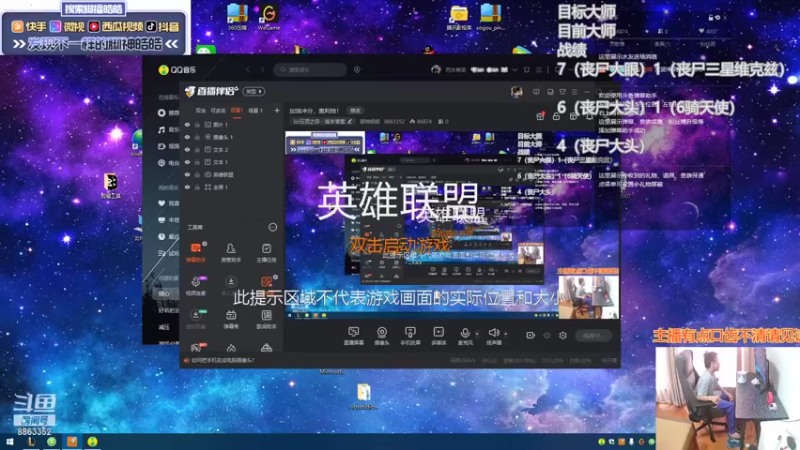Open the gift box icon with red badge

(540, 116)
